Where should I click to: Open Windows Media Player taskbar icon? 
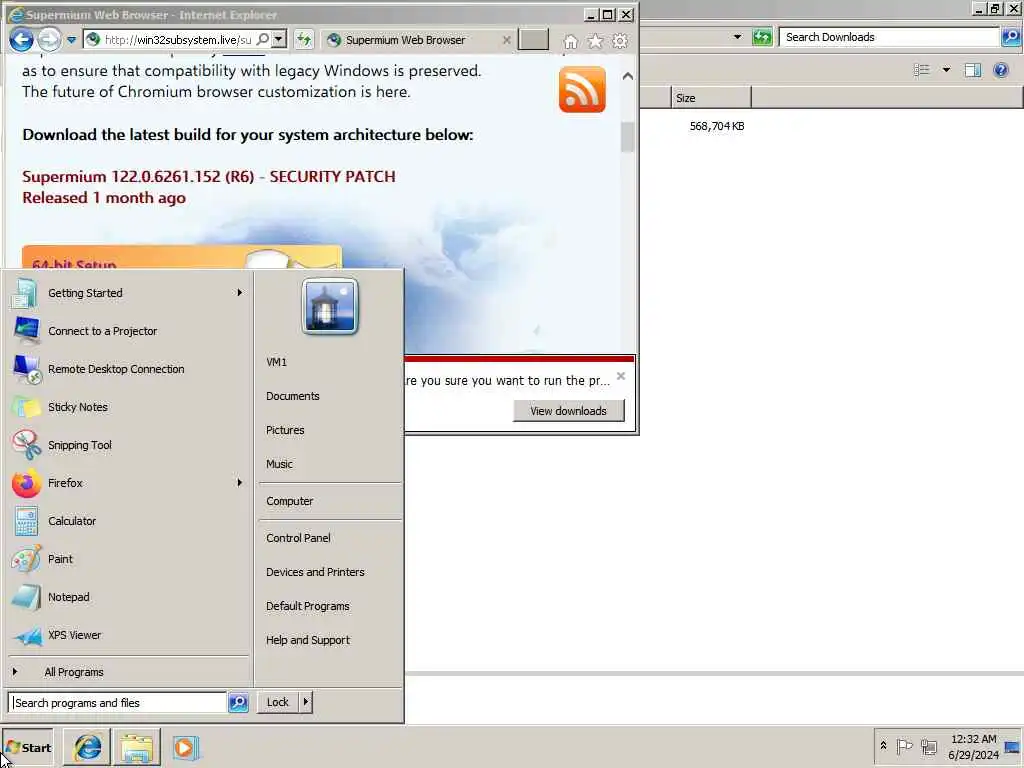[x=185, y=748]
